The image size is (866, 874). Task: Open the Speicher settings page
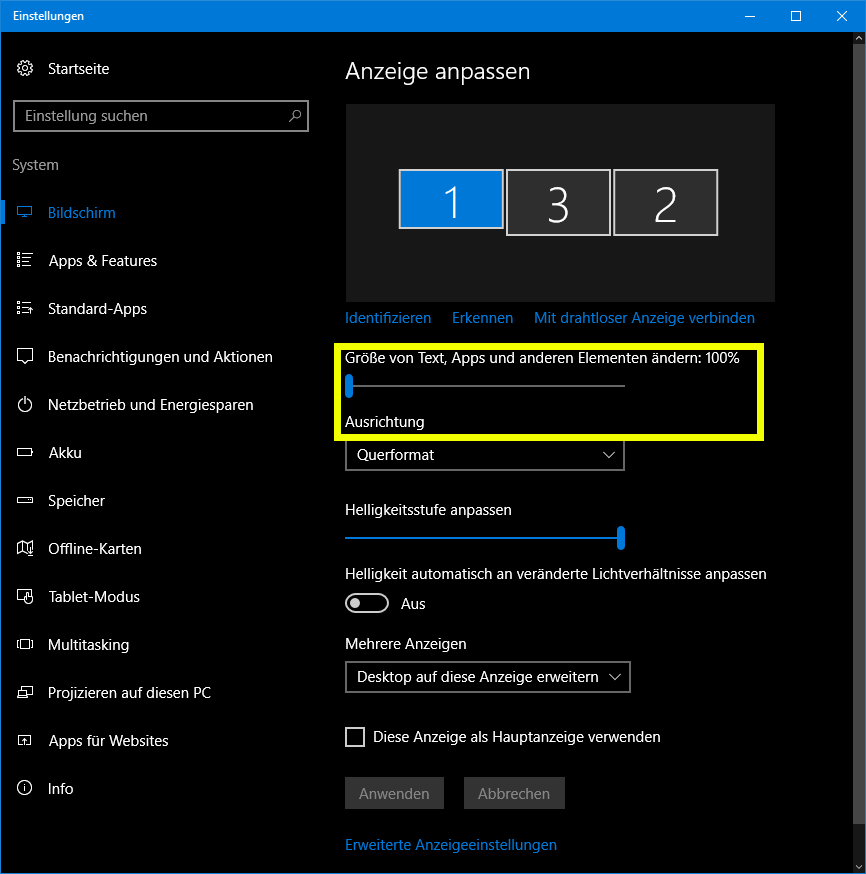coord(76,501)
